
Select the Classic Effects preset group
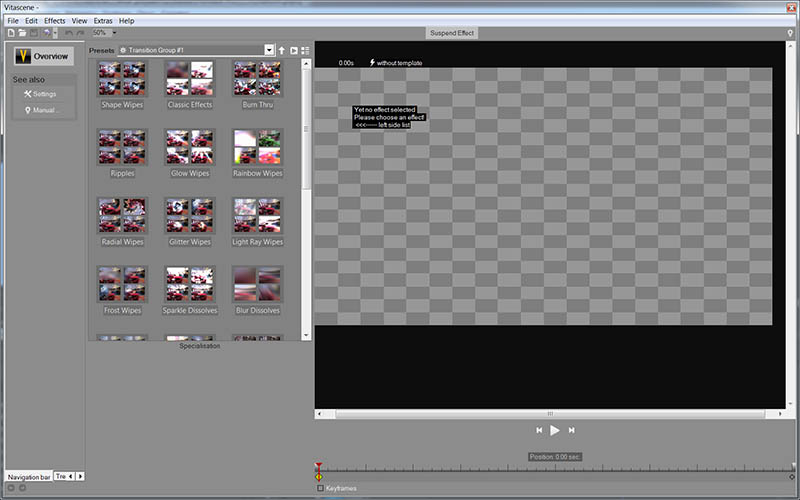pyautogui.click(x=190, y=85)
